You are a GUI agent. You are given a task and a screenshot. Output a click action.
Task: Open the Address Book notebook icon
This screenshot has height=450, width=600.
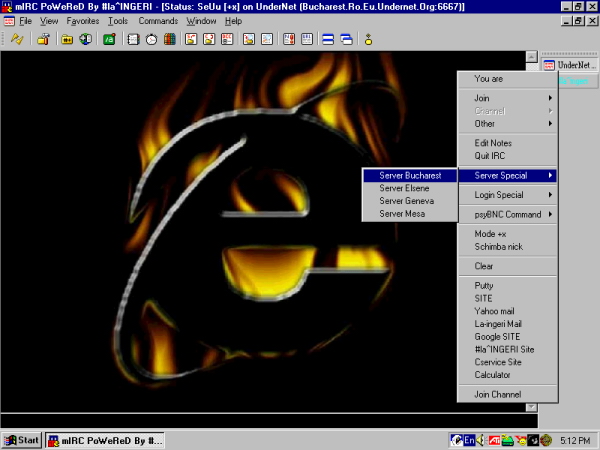pos(133,39)
